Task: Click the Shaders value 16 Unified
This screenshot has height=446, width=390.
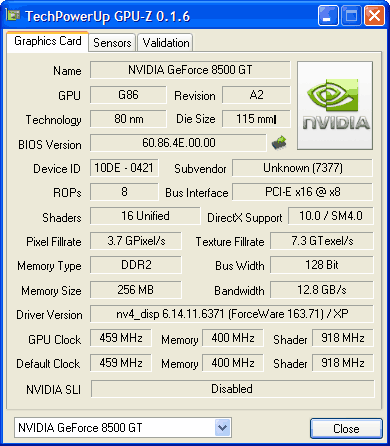Action: pos(145,216)
